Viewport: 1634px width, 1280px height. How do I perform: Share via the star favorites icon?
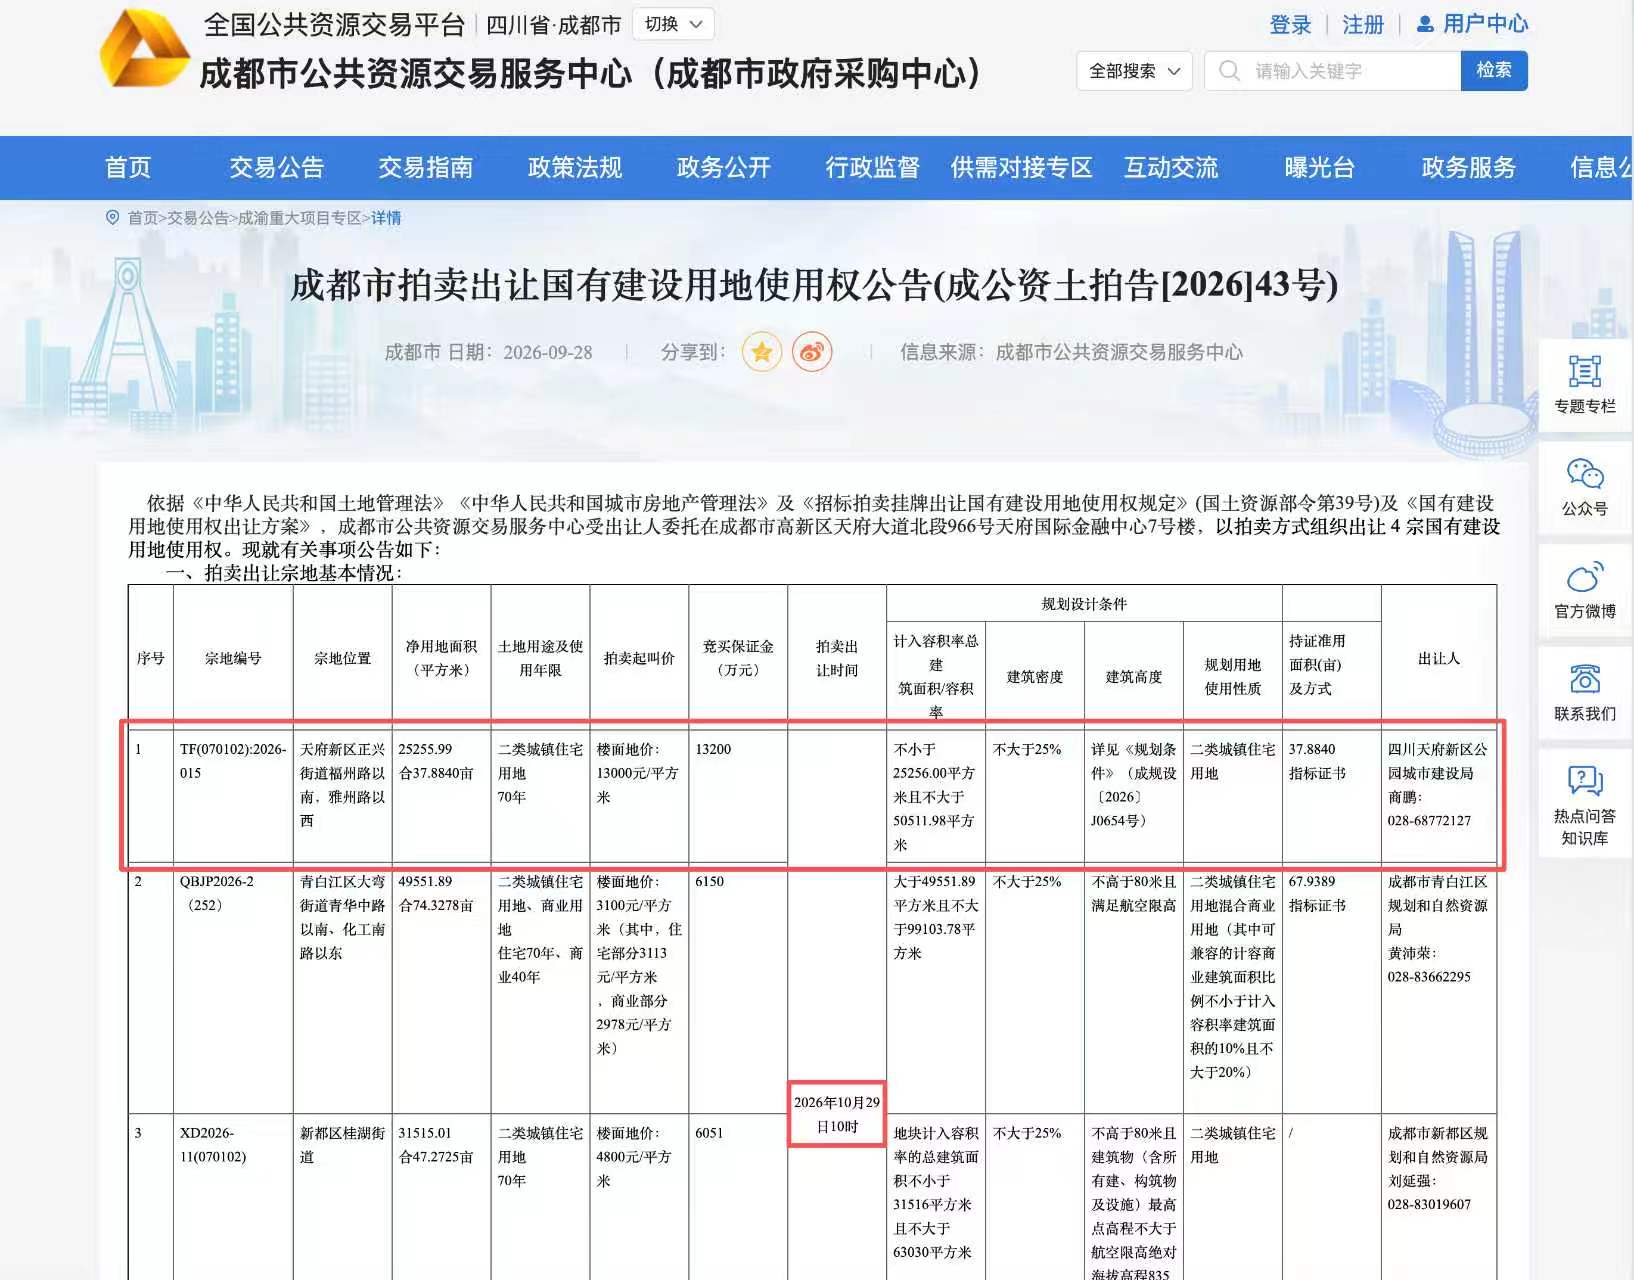click(762, 352)
